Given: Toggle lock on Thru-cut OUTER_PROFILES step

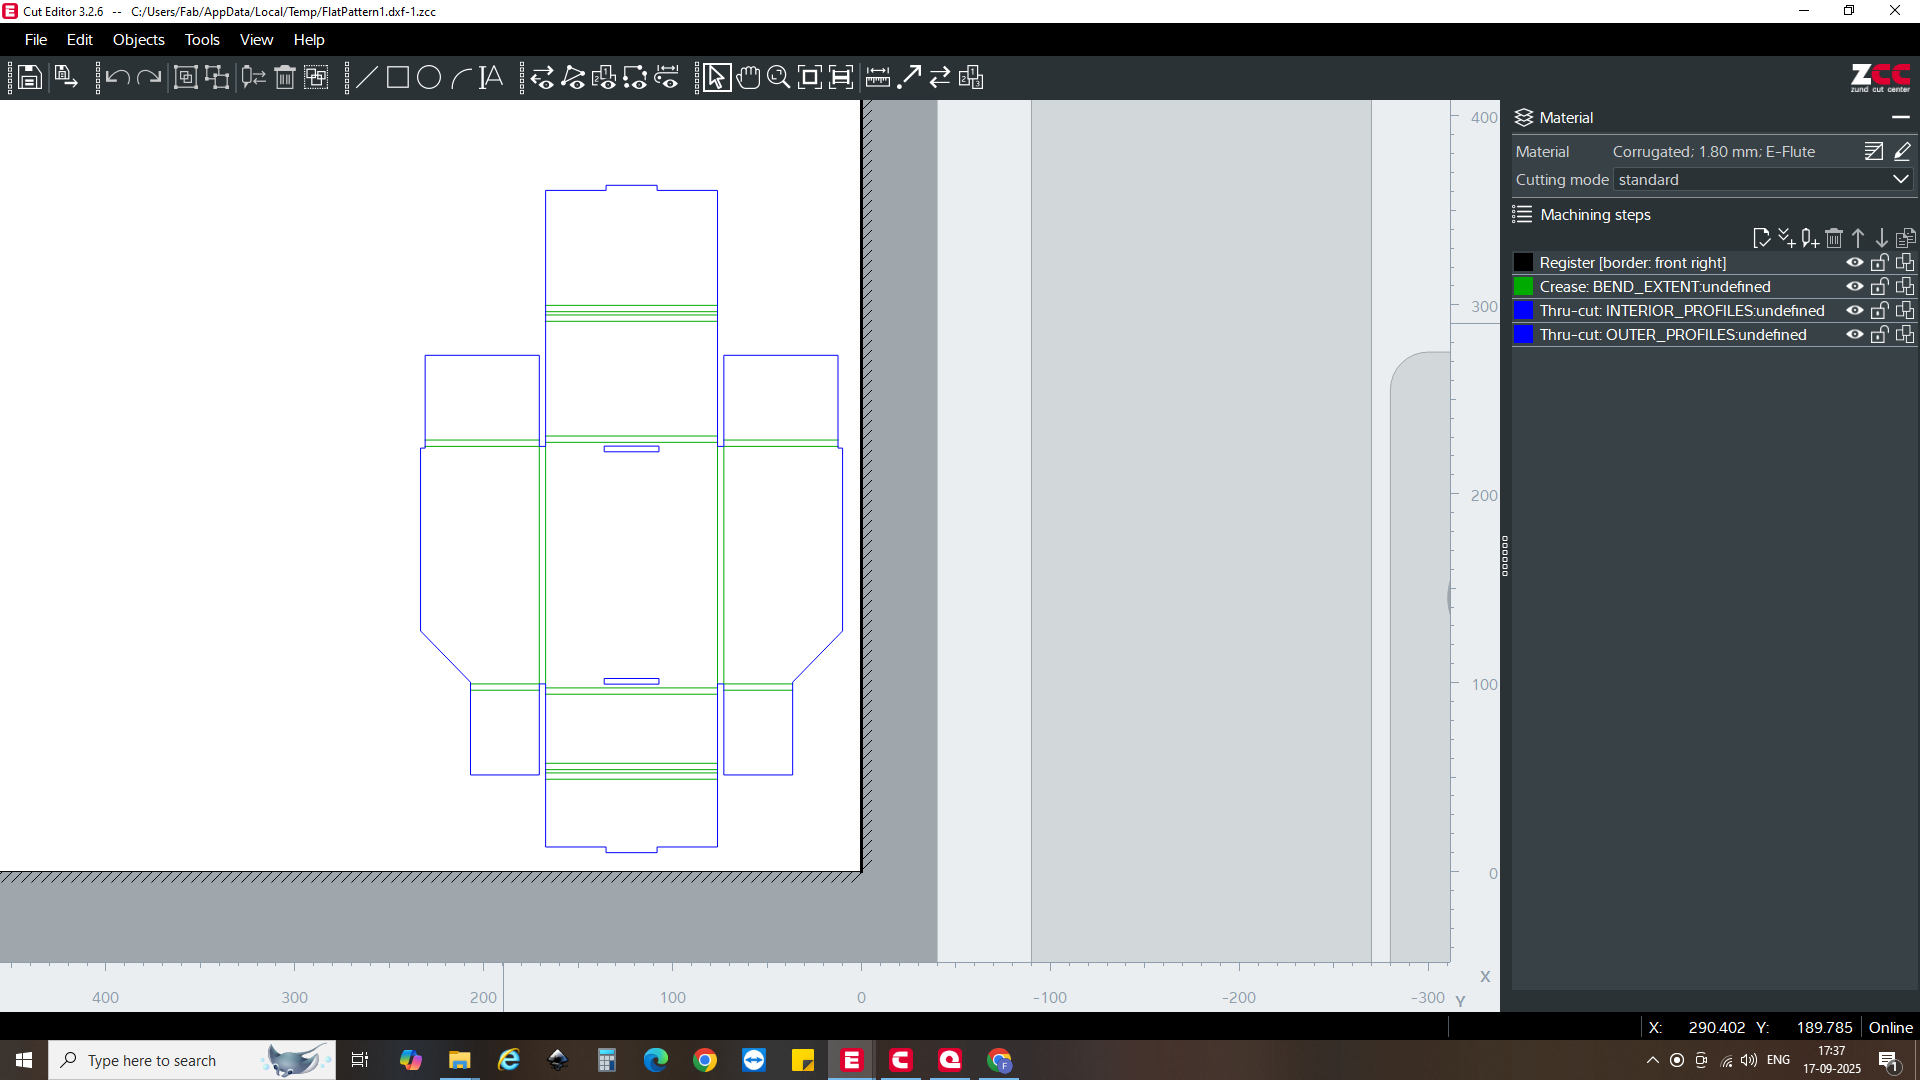Looking at the screenshot, I should click(1879, 335).
